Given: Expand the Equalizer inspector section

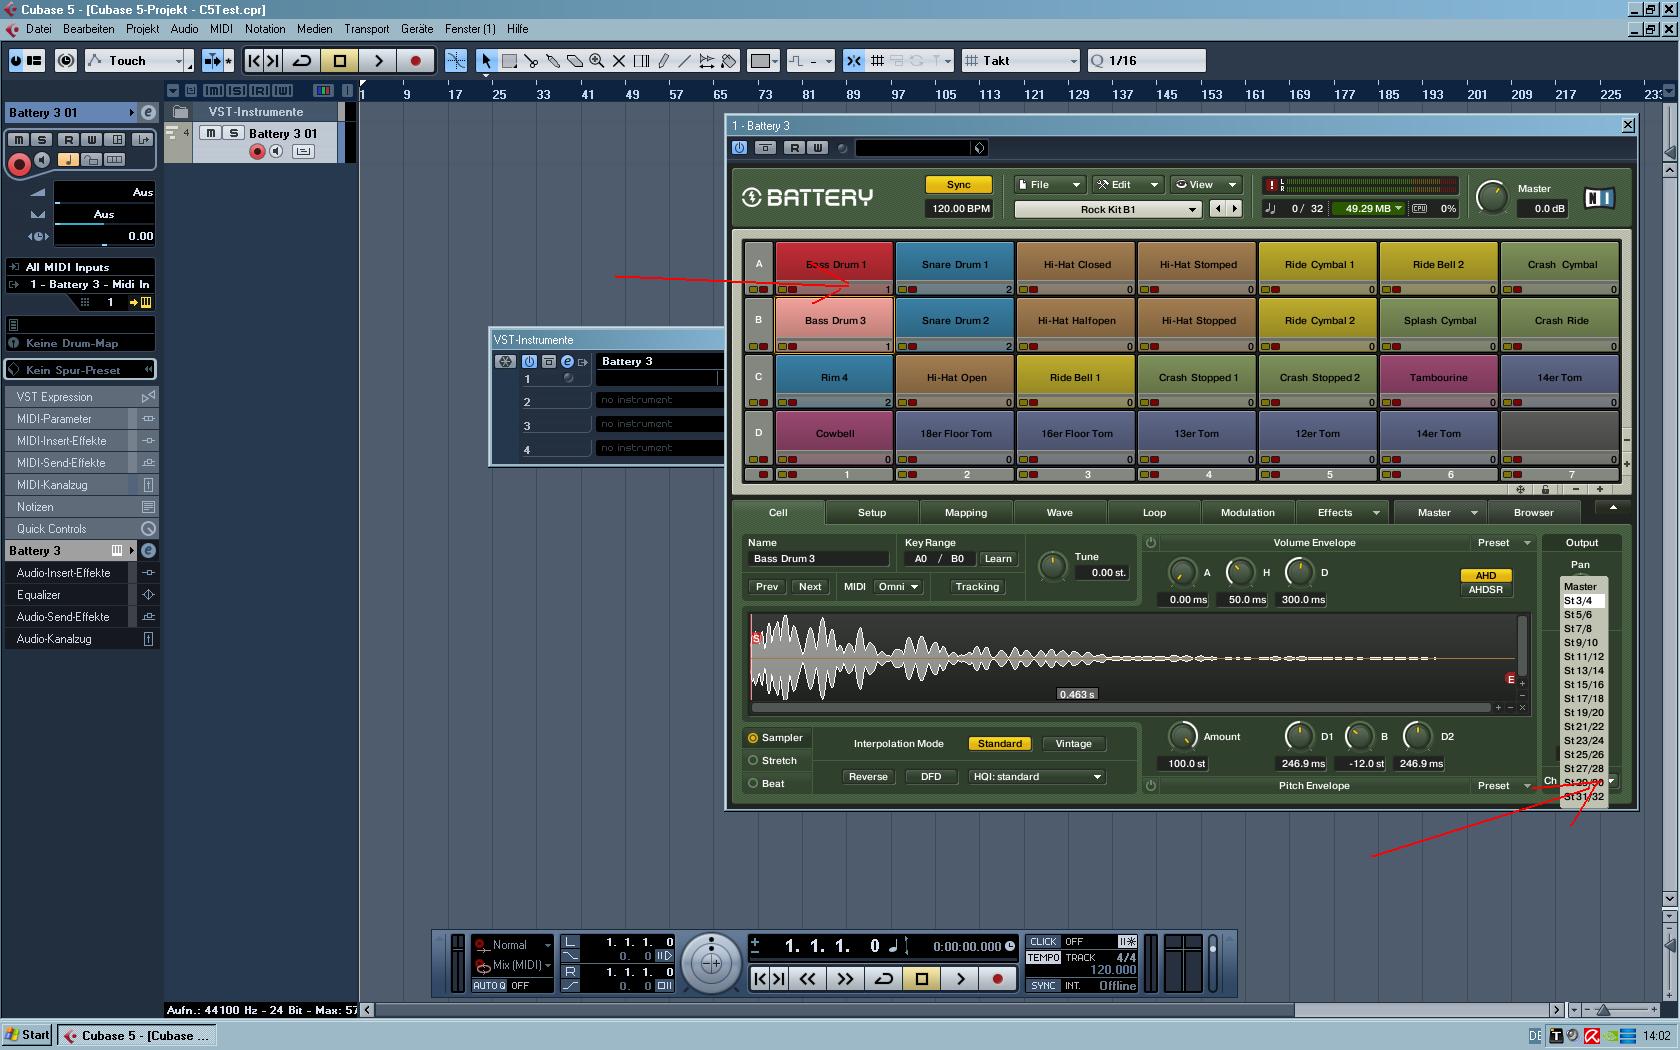Looking at the screenshot, I should (81, 595).
